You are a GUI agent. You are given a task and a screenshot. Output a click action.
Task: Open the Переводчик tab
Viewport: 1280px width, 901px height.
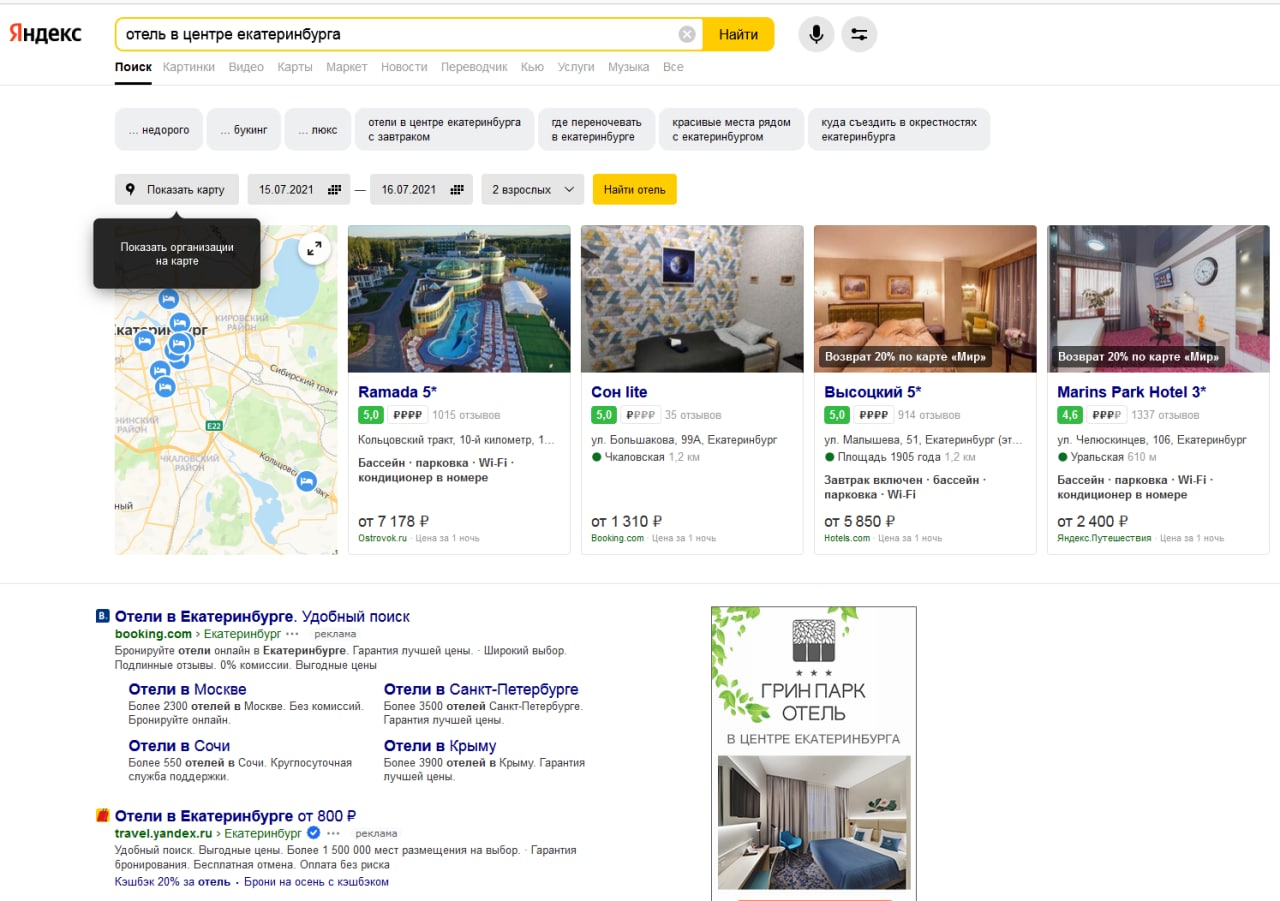click(474, 67)
